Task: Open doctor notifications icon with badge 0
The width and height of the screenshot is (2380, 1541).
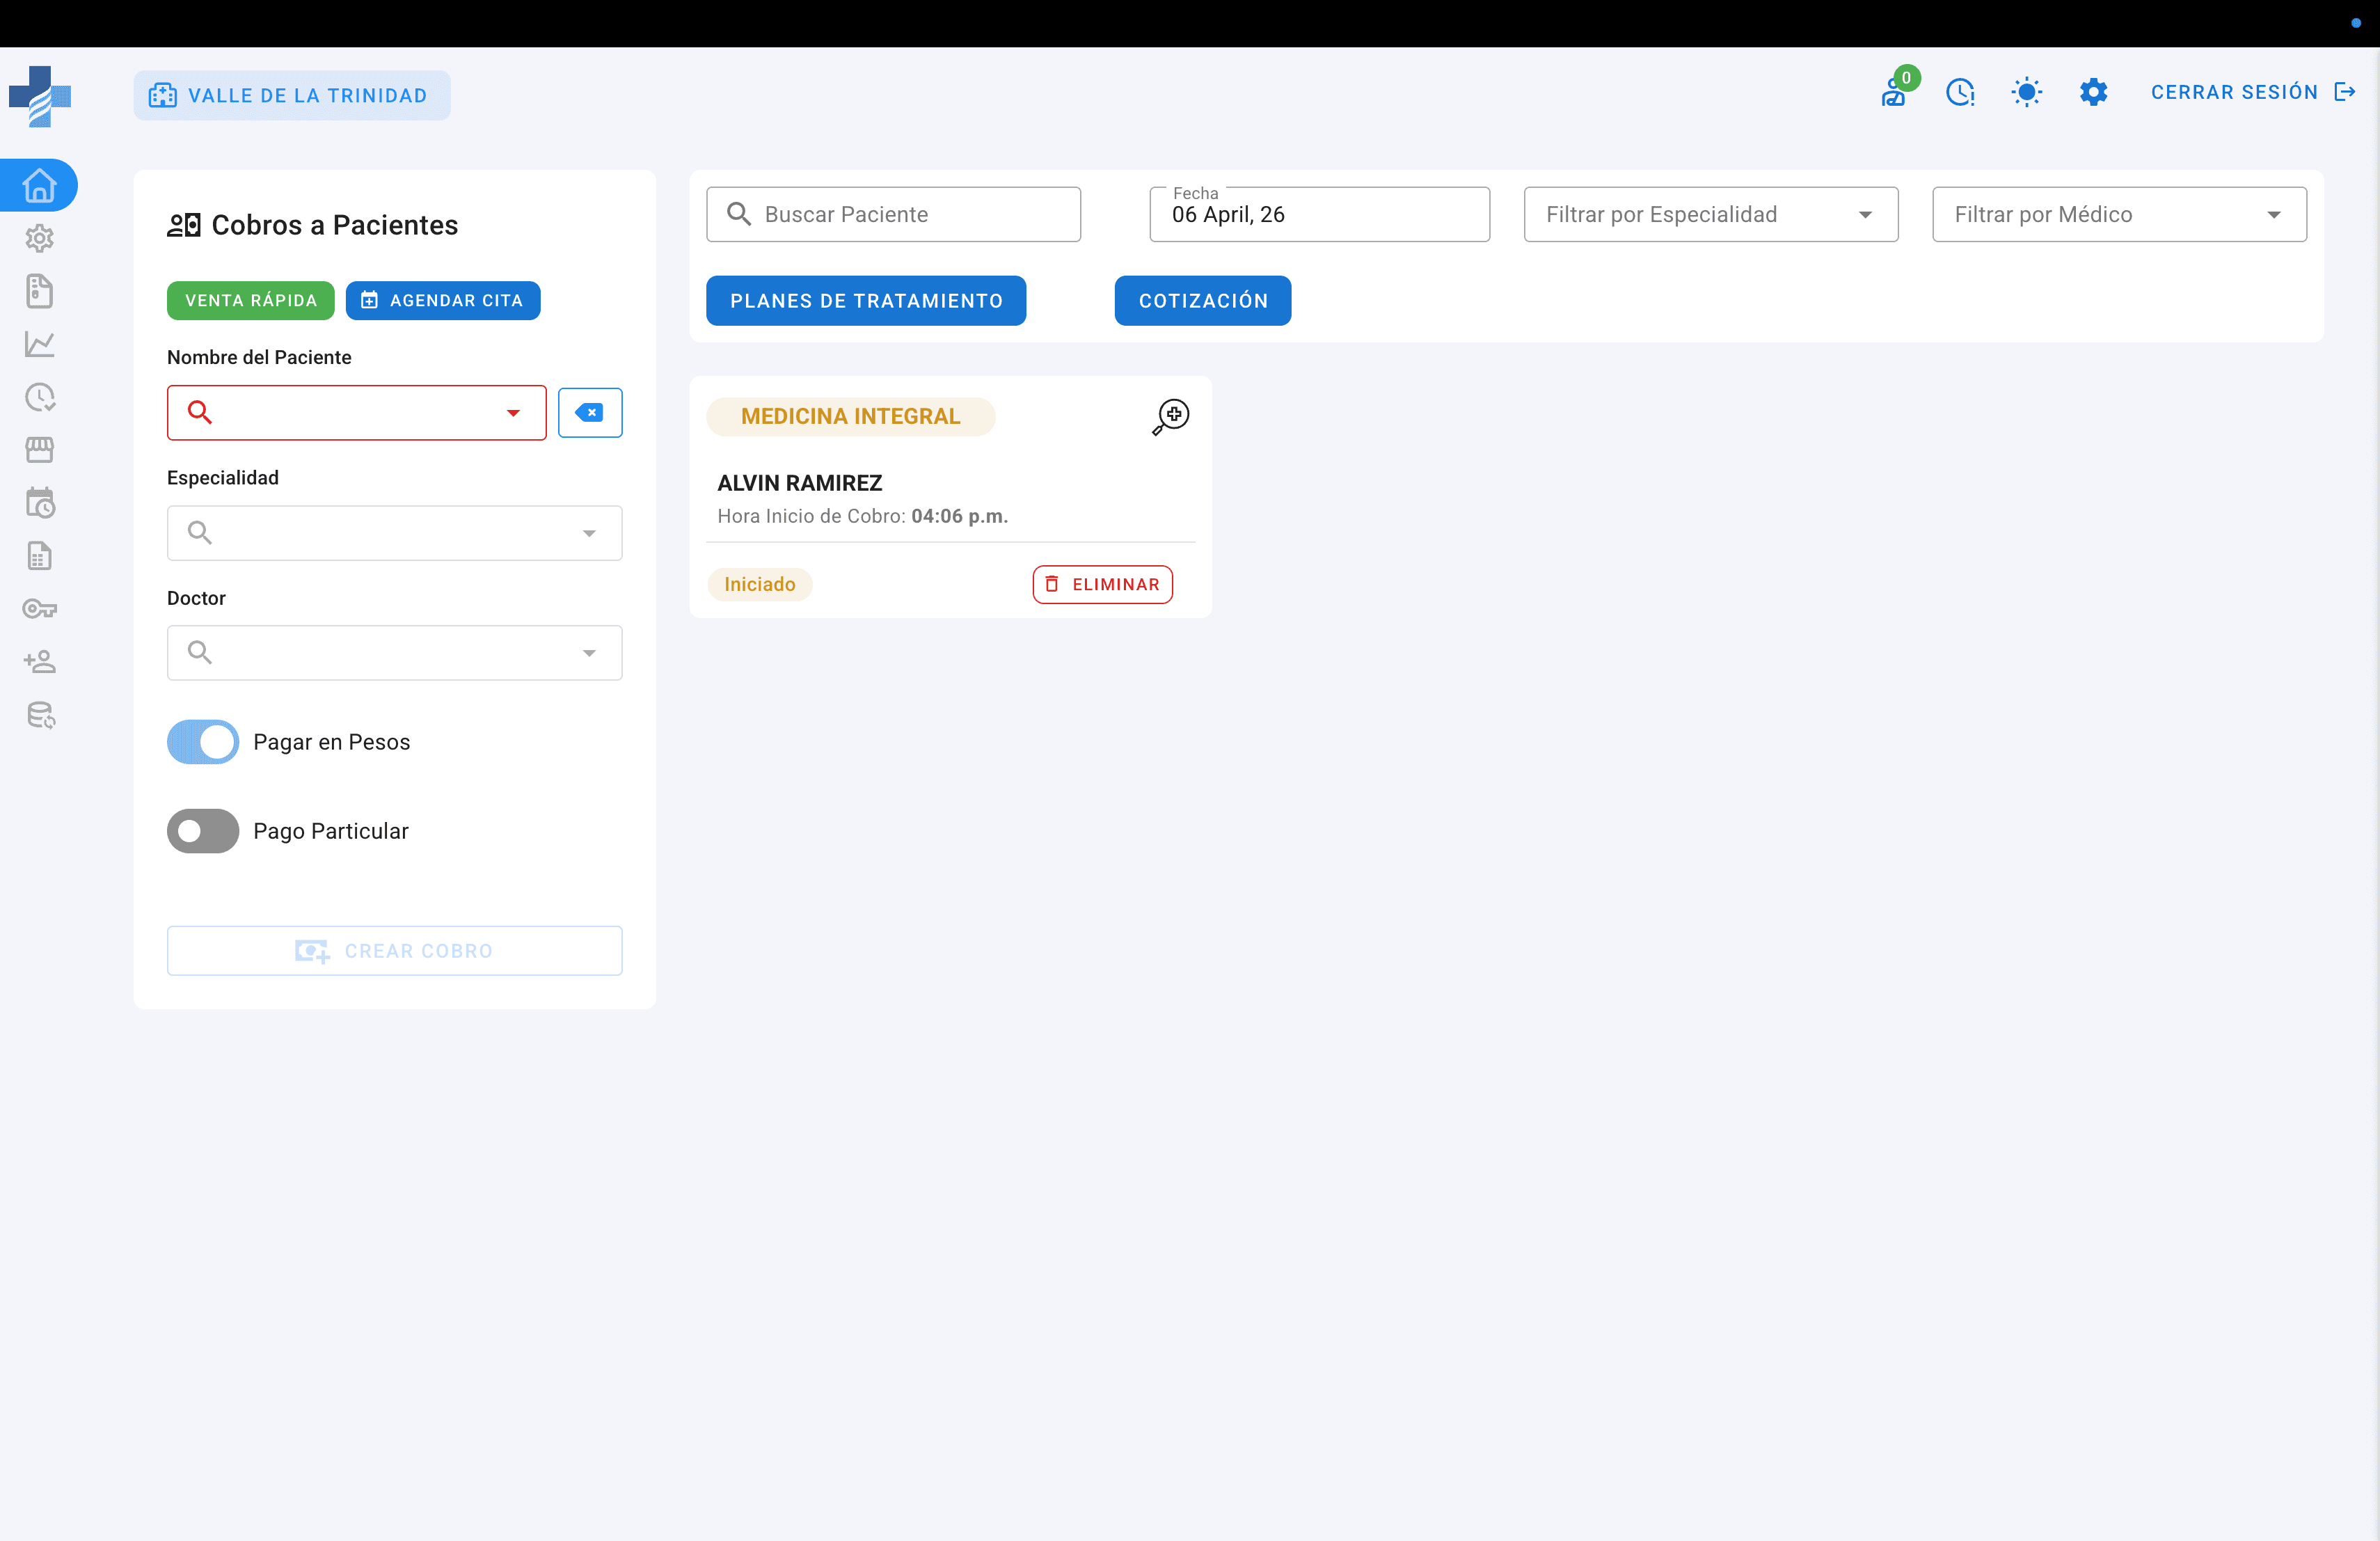Action: coord(1894,92)
